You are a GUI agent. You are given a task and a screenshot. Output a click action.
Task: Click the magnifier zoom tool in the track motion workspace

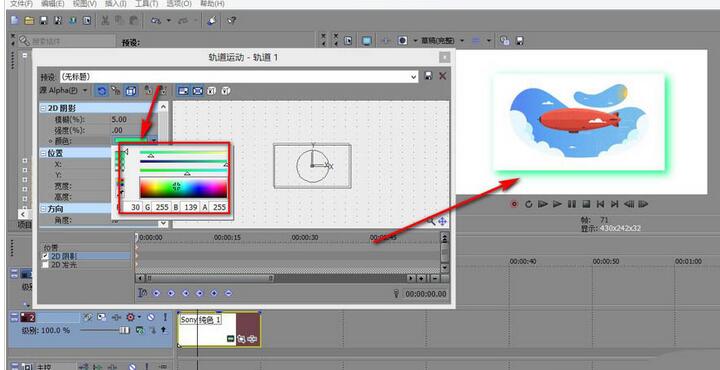[x=431, y=221]
